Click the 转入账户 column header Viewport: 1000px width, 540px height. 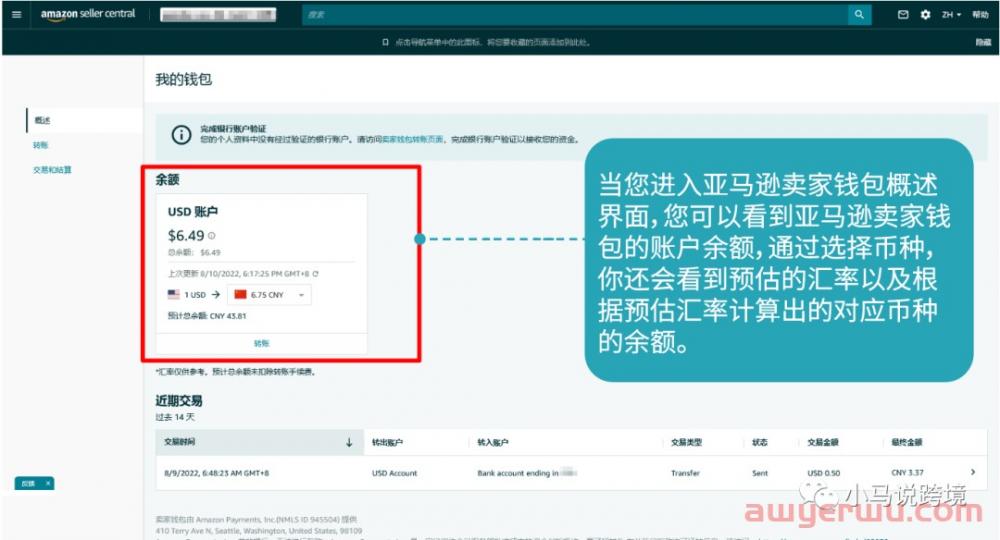click(x=493, y=442)
